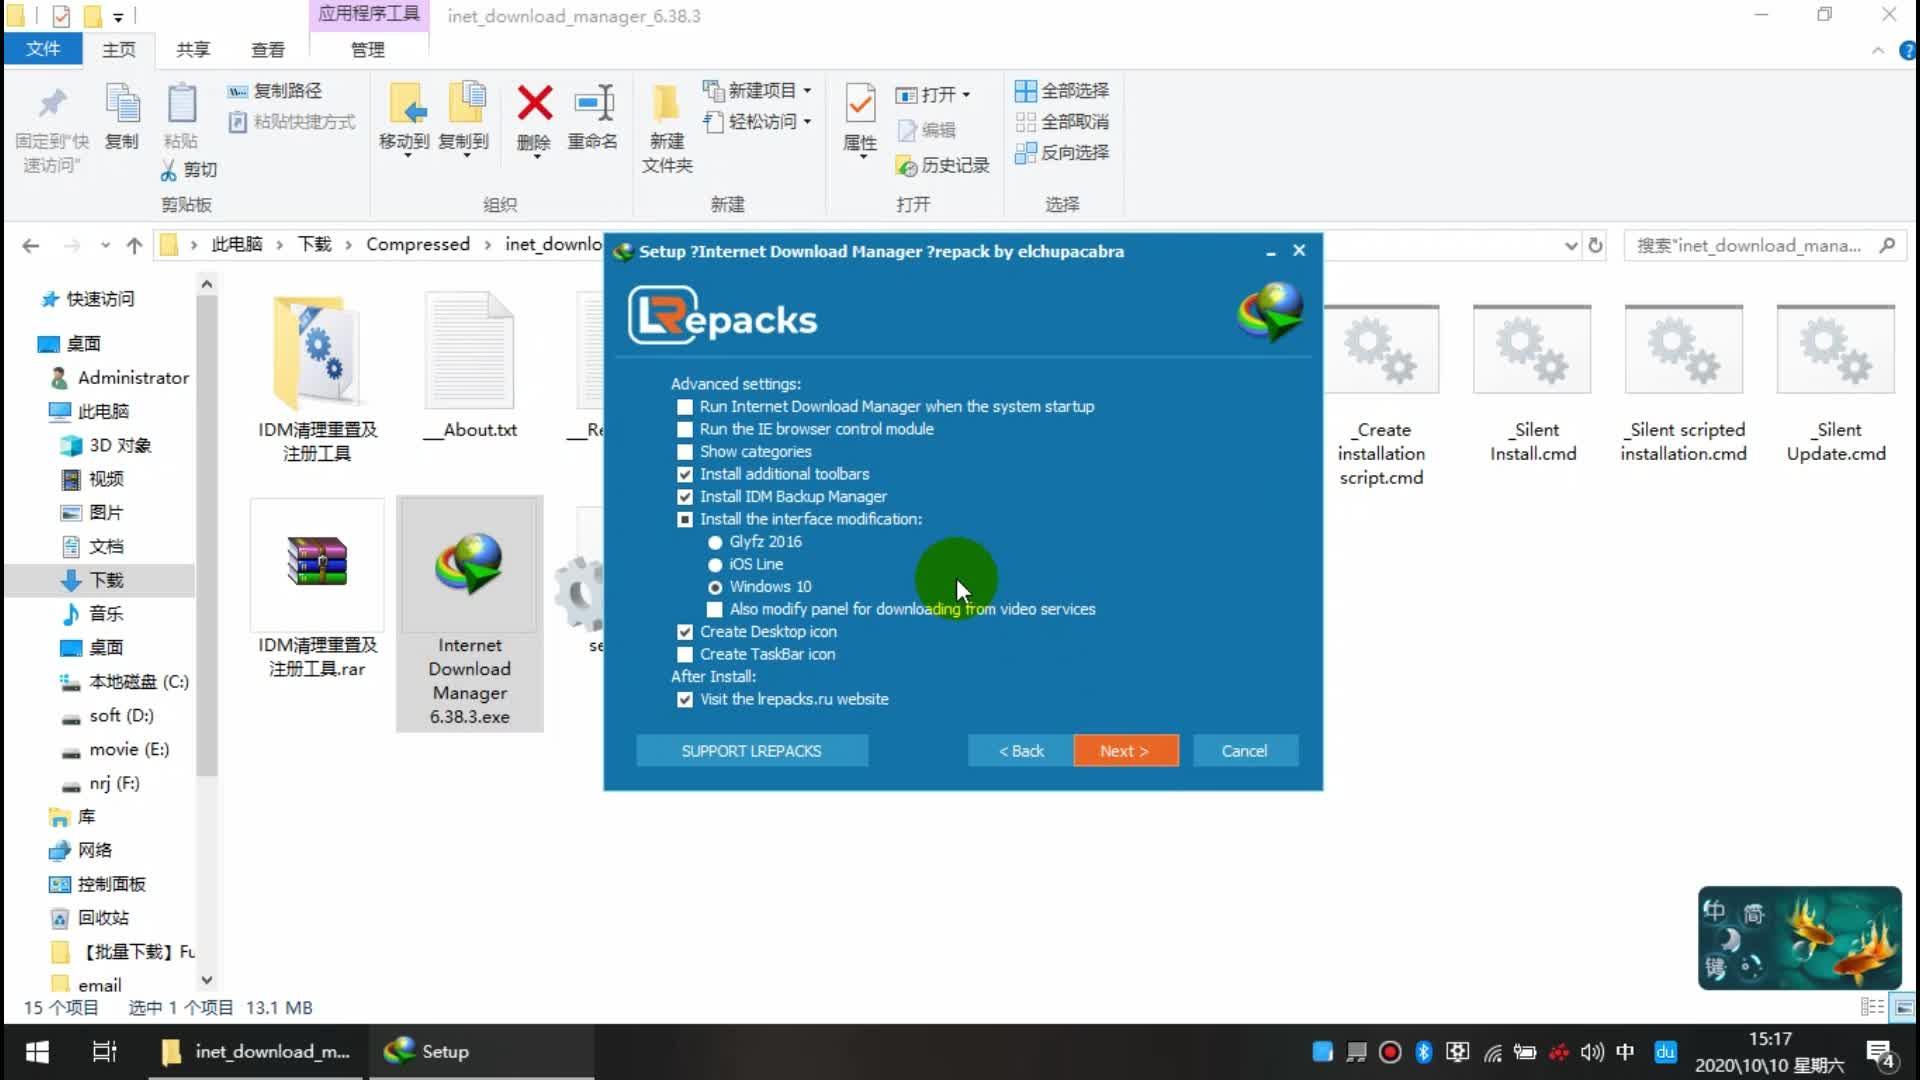Uncheck Create Desktop icon
This screenshot has width=1920, height=1080.
point(685,632)
